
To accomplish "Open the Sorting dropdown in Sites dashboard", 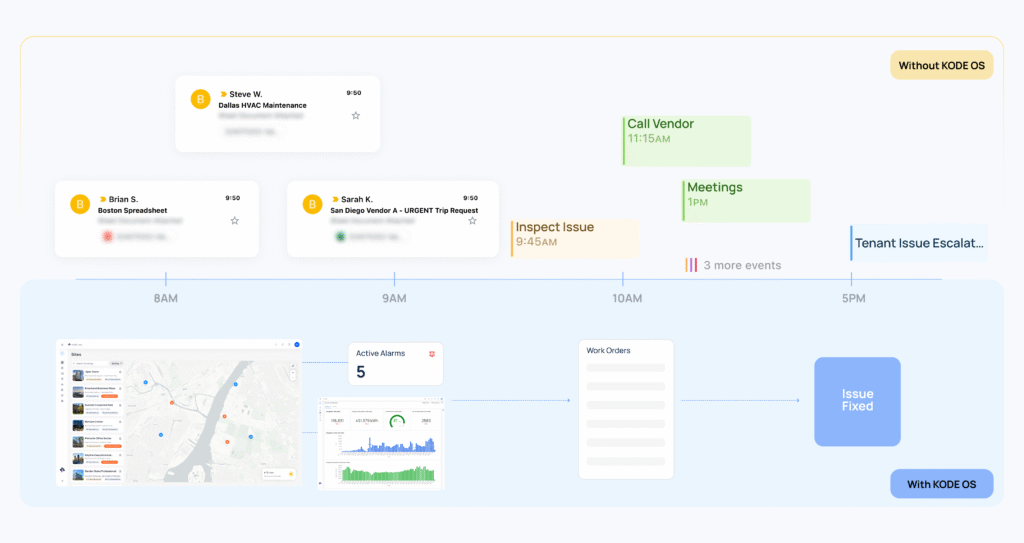I will (x=116, y=363).
